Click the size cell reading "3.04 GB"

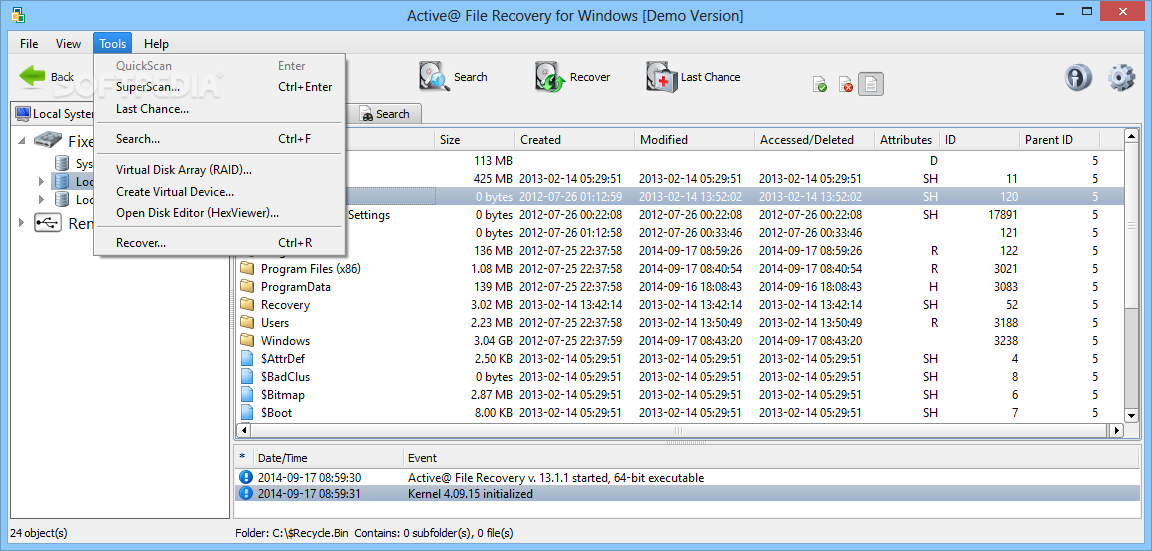click(x=493, y=341)
